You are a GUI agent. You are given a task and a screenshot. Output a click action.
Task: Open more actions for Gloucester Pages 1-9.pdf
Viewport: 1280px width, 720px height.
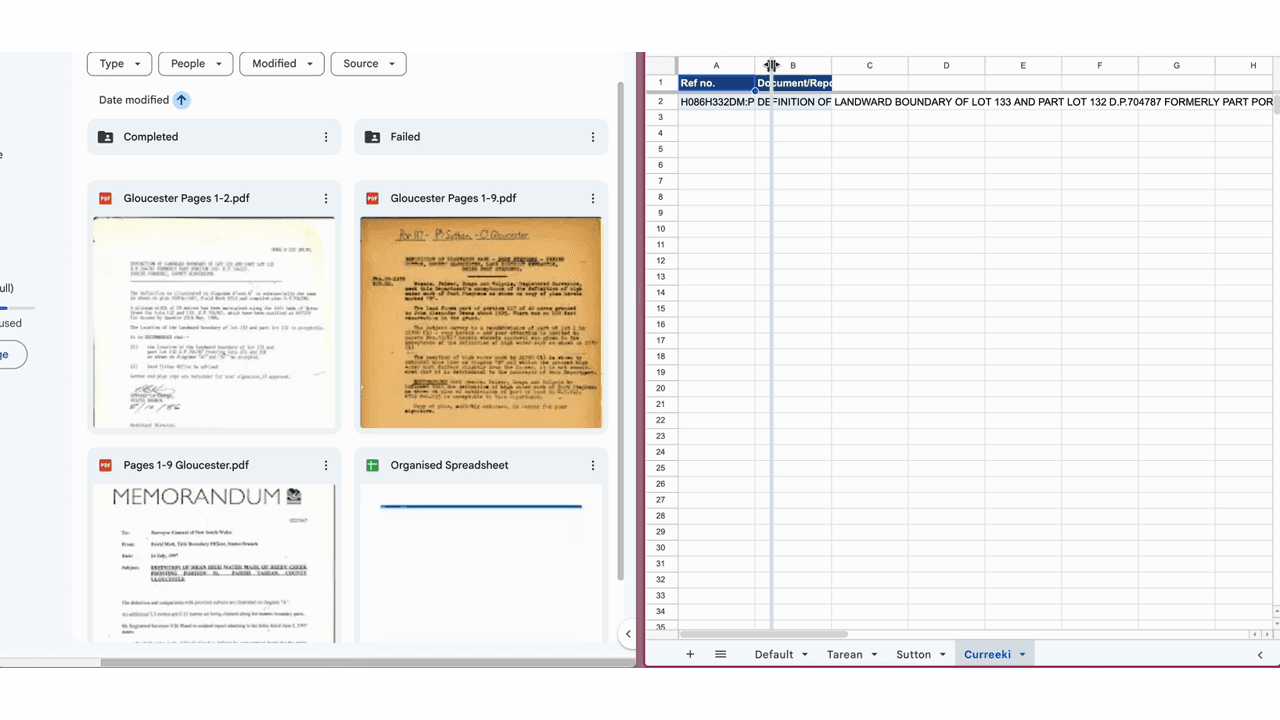coord(593,198)
